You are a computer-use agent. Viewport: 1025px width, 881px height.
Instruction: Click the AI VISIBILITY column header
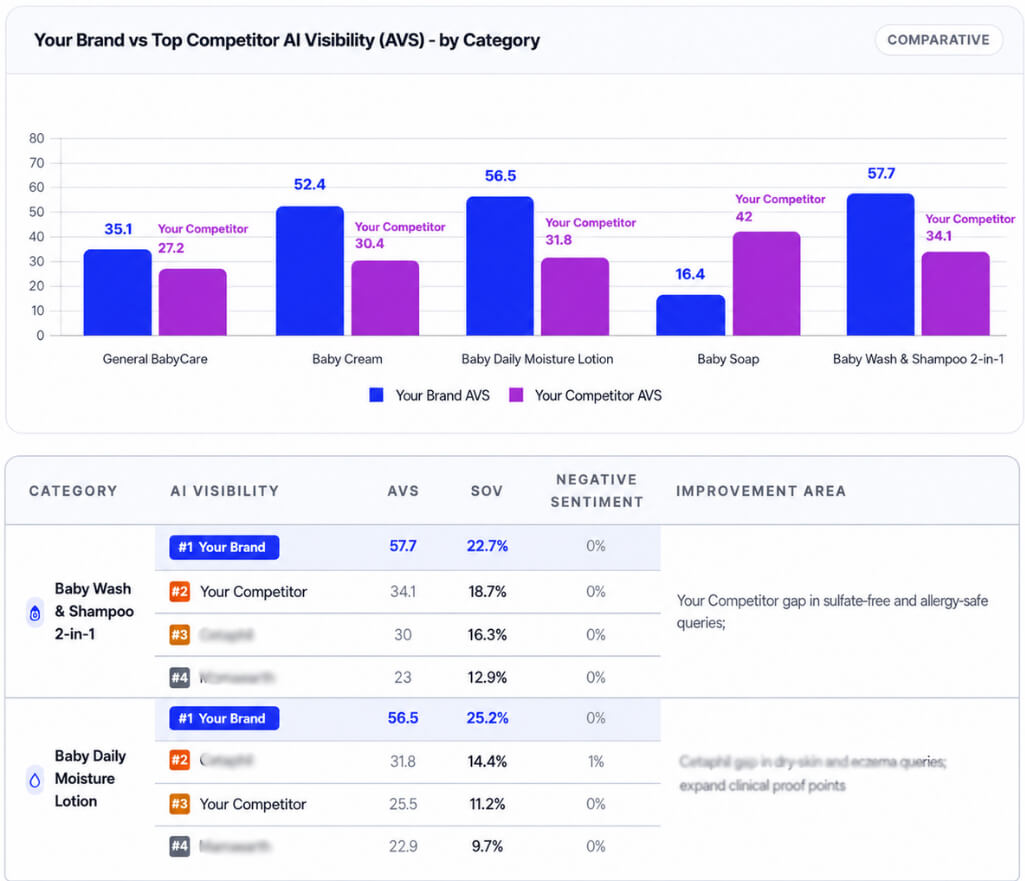[x=225, y=491]
